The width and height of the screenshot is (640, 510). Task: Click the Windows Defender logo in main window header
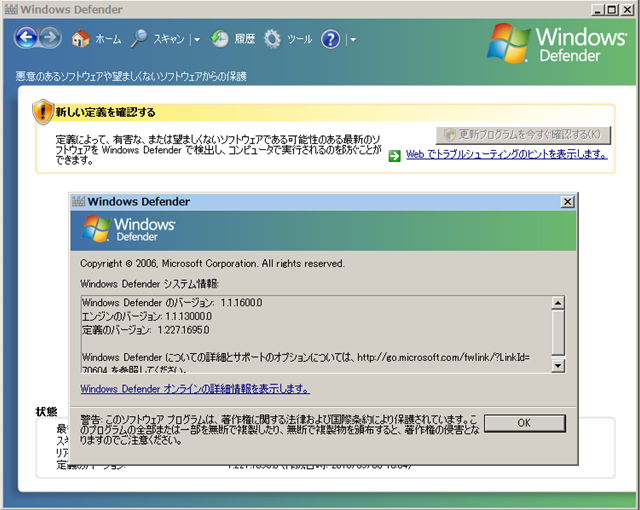point(558,44)
